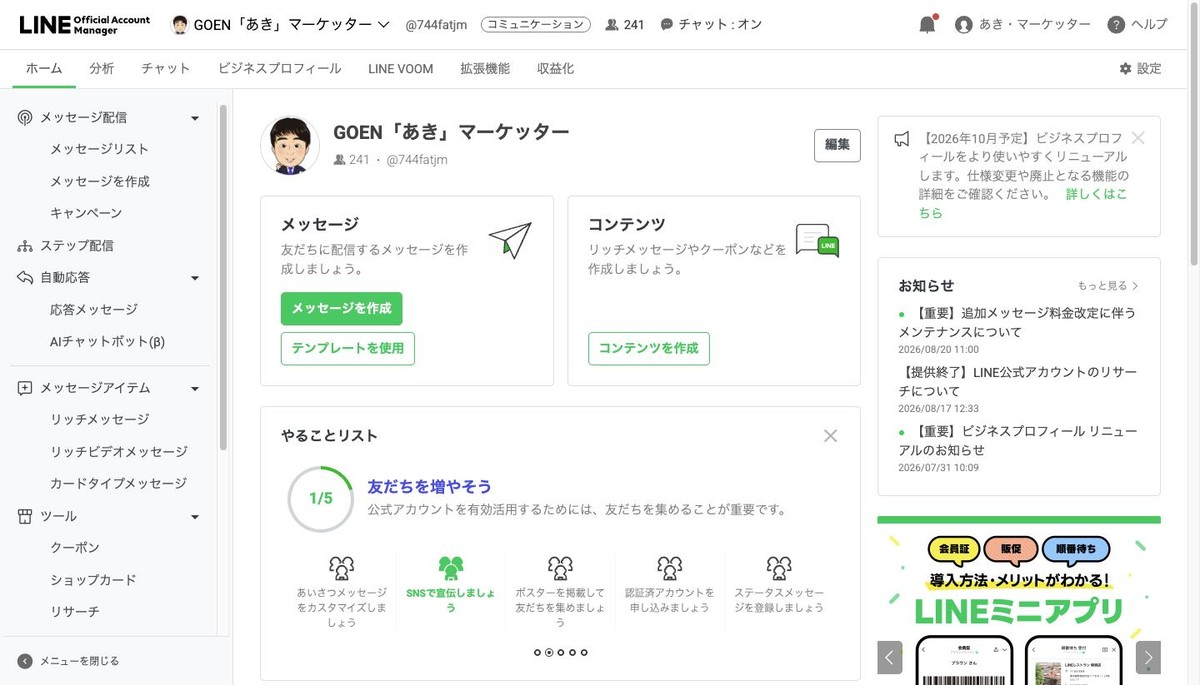Click the paper plane icon in メッセージ card
1200x685 pixels.
(510, 240)
